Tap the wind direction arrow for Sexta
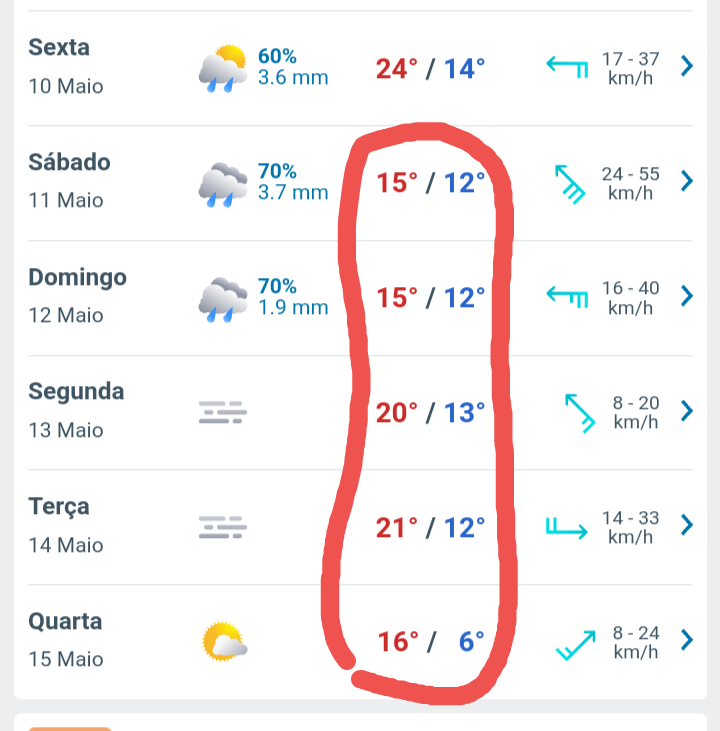 click(x=567, y=67)
